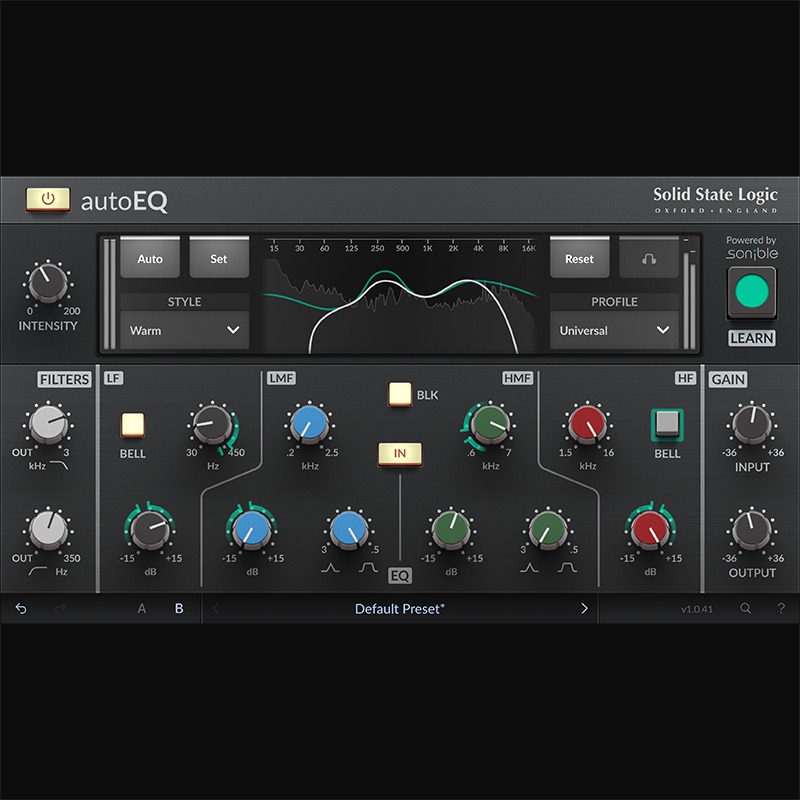Click the magnifier zoom icon
800x800 pixels.
point(745,608)
